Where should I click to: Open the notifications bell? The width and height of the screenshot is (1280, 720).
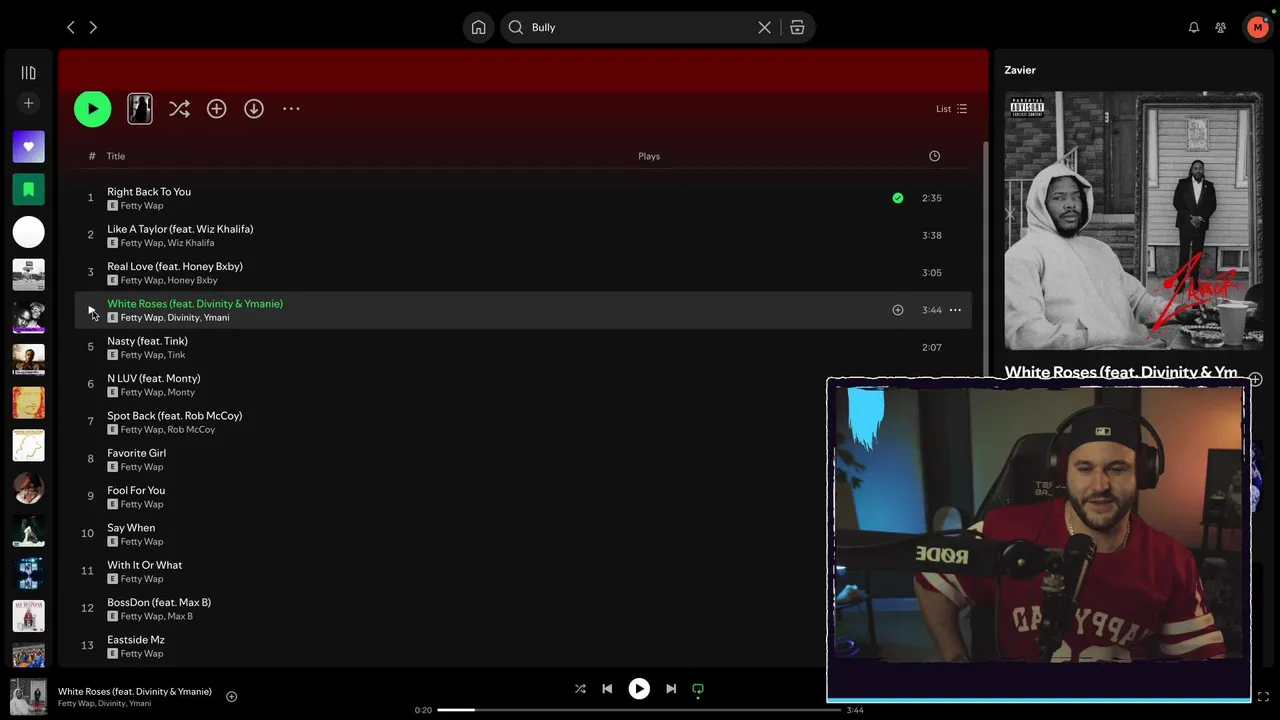point(1193,27)
